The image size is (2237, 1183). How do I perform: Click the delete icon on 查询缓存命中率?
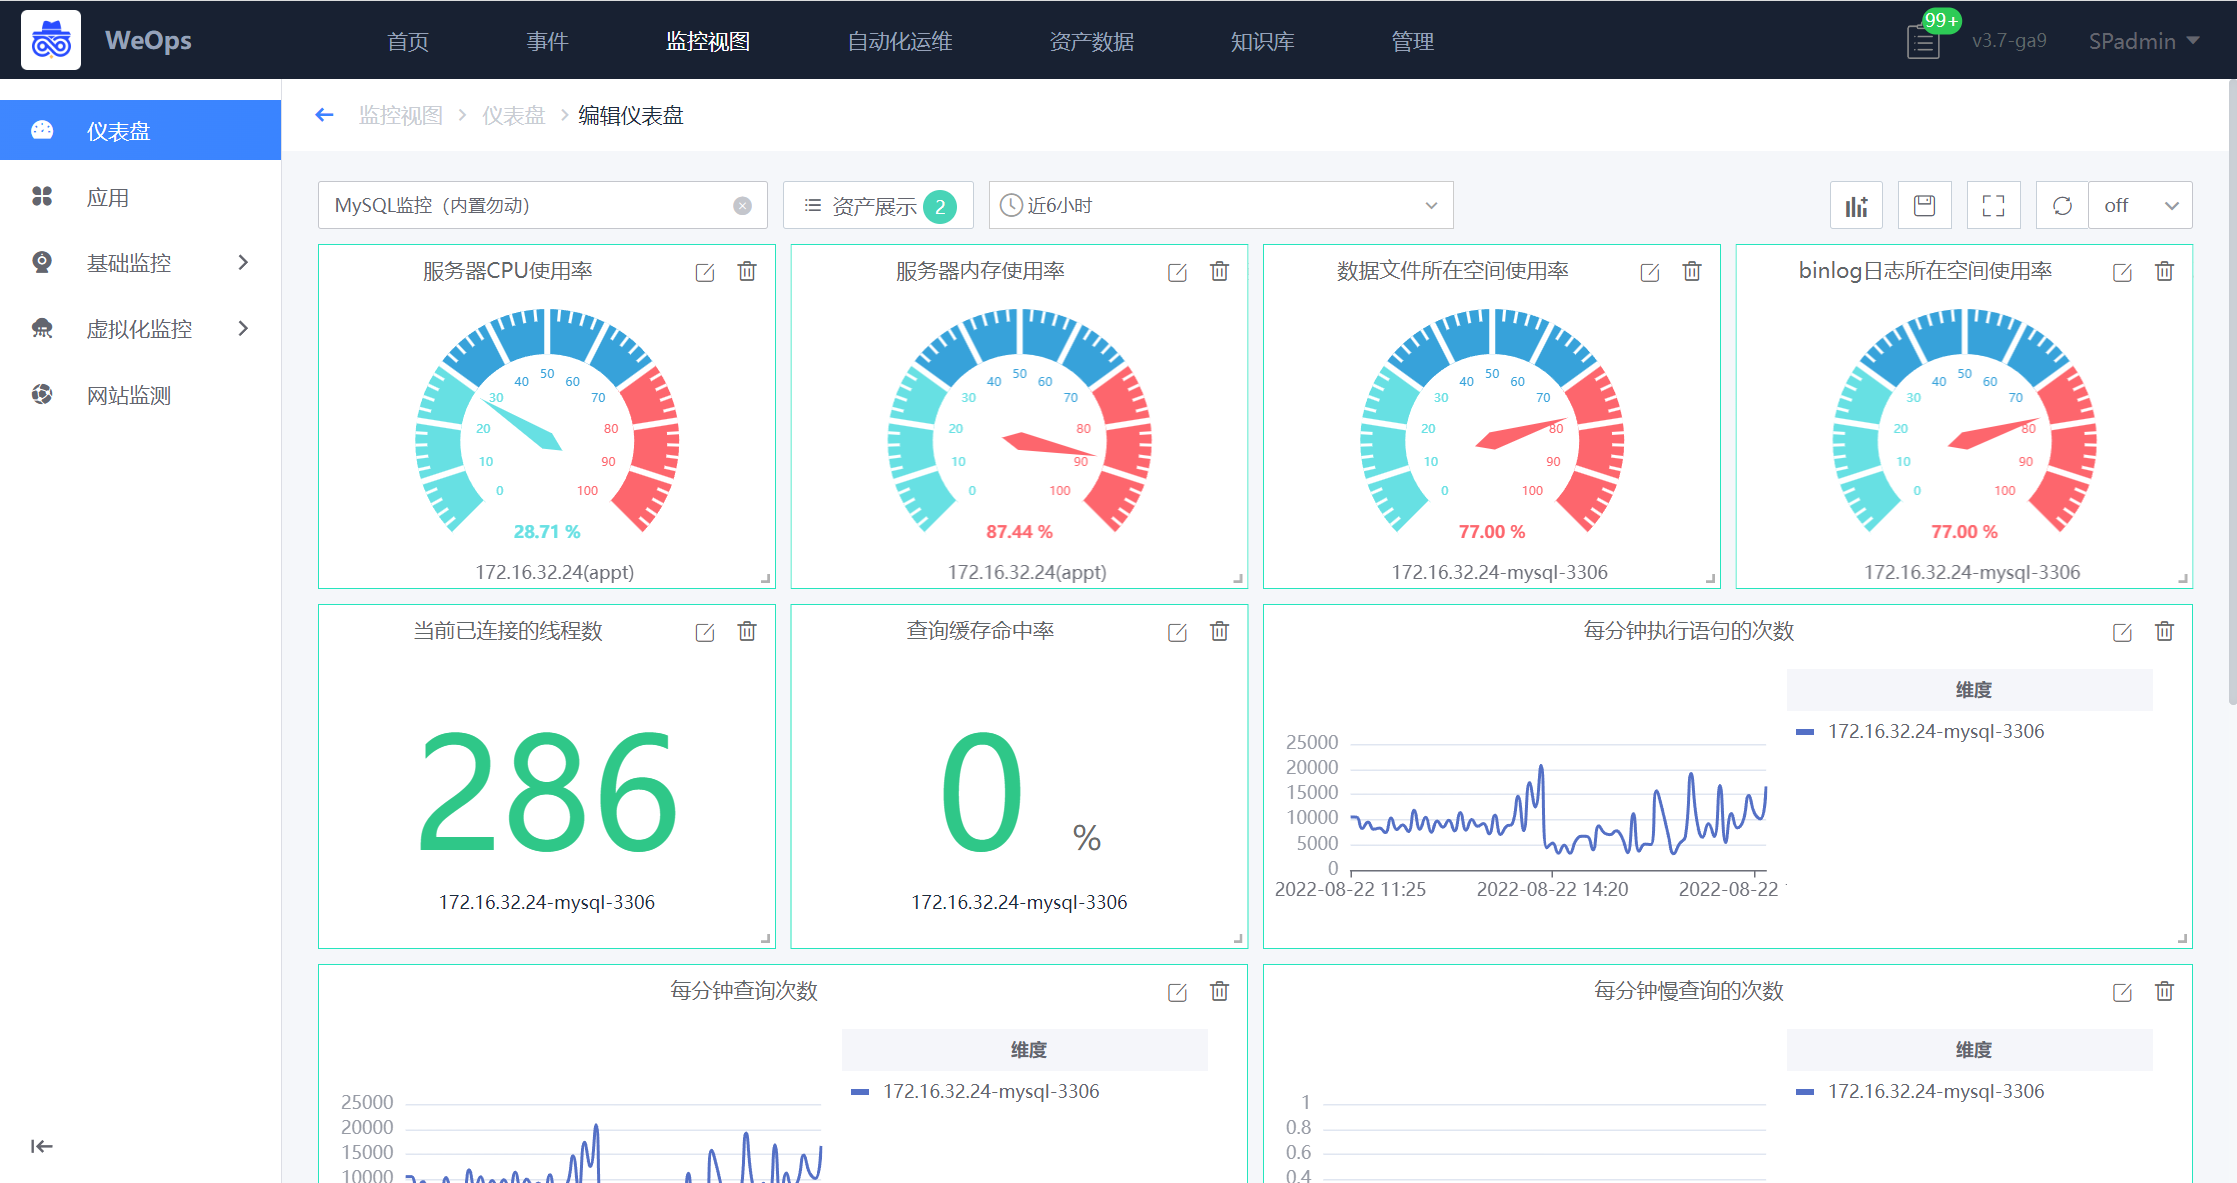pyautogui.click(x=1221, y=631)
